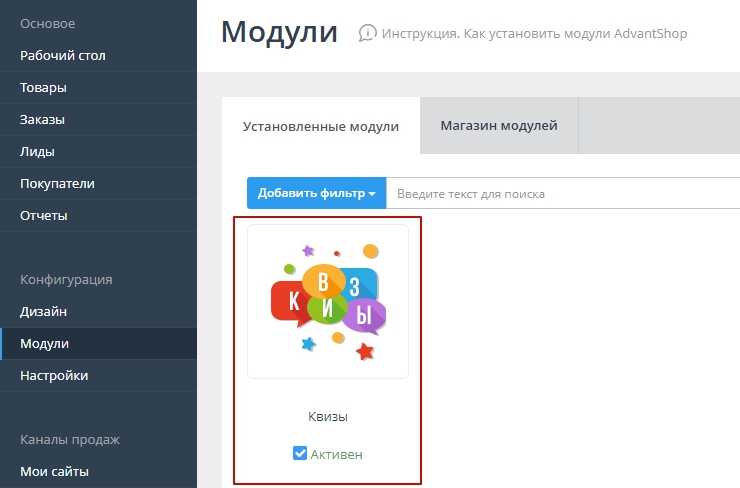This screenshot has height=488, width=740.
Task: Click the module search text field
Action: tap(560, 193)
